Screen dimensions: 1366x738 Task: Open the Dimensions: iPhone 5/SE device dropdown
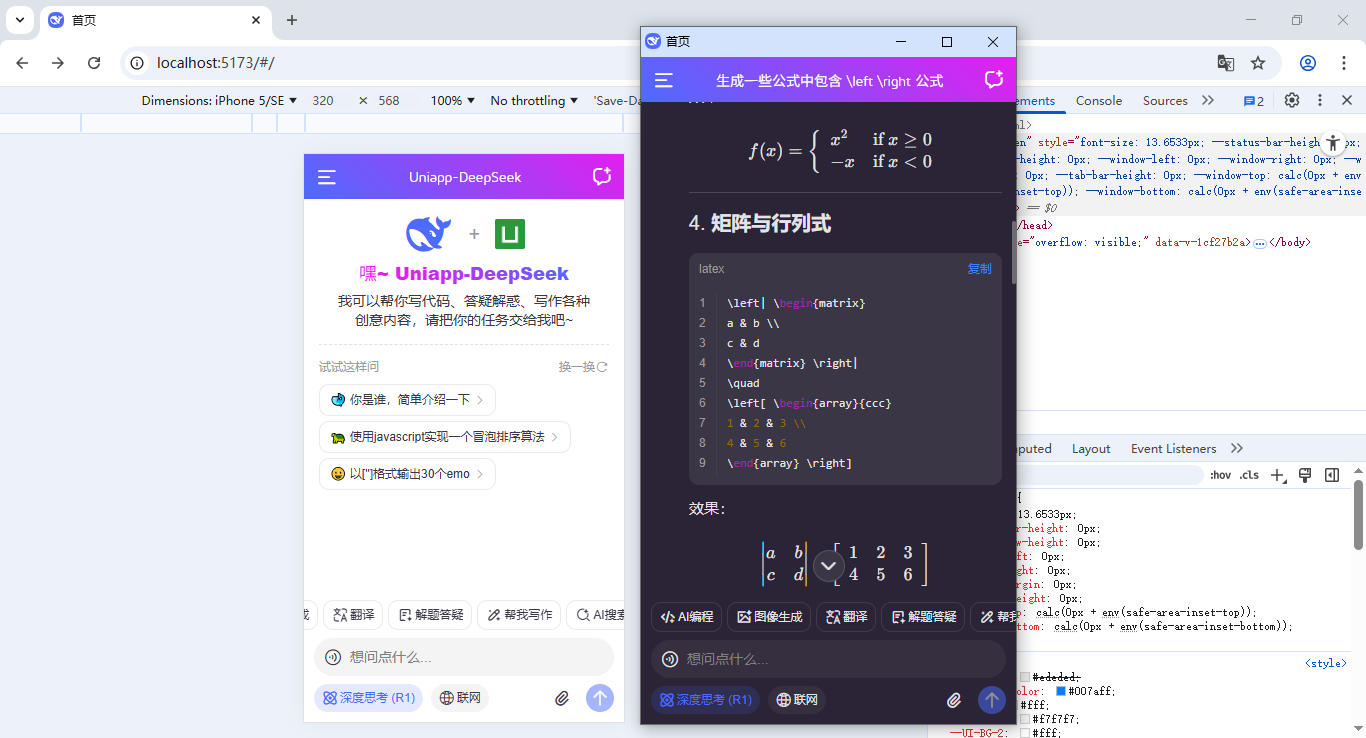coord(219,101)
